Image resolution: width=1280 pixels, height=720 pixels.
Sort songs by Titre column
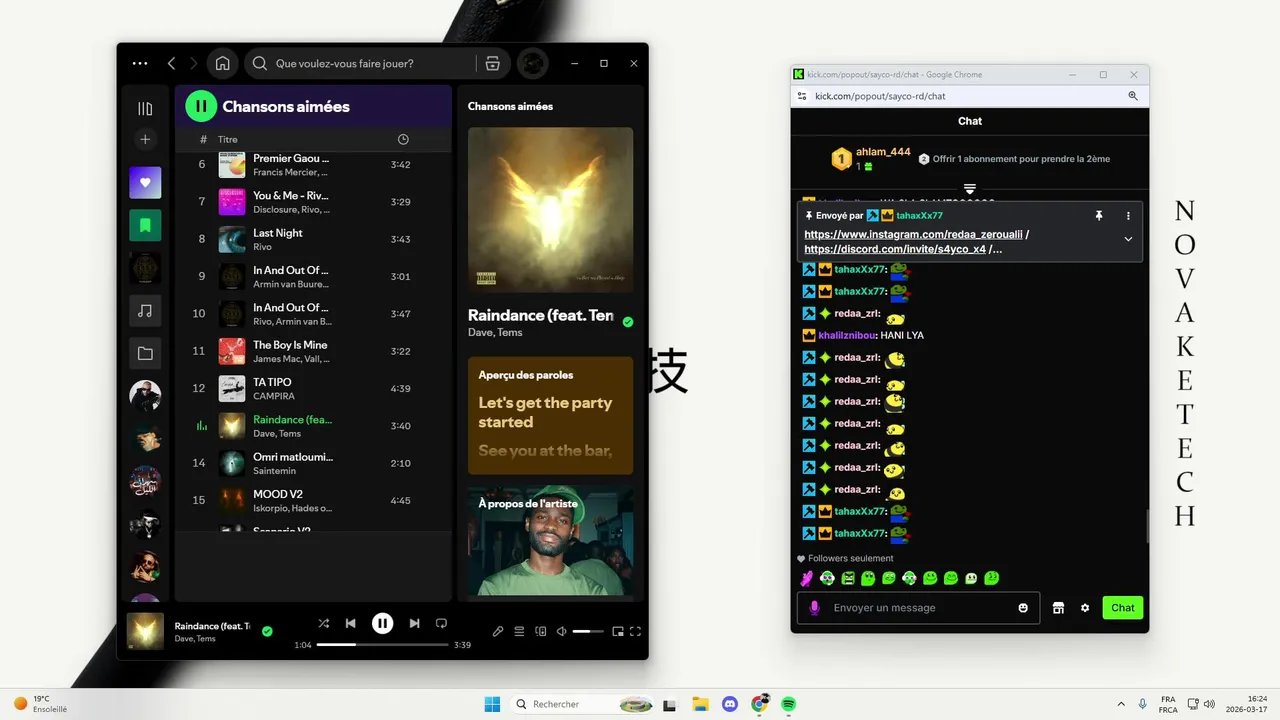coord(228,139)
